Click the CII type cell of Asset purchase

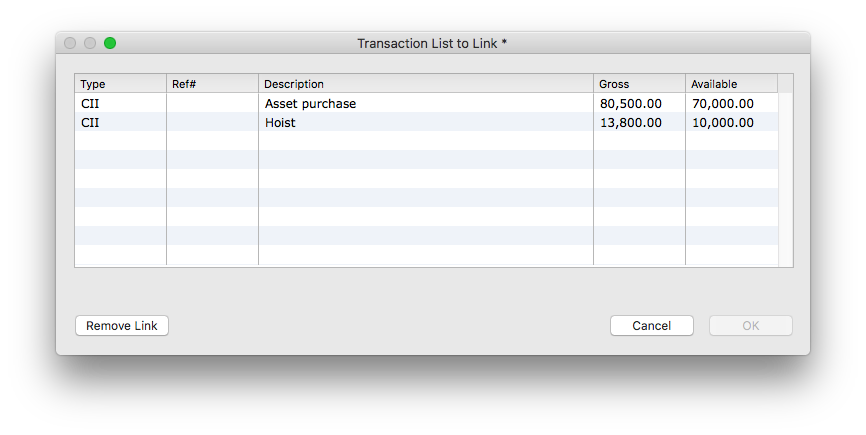[120, 103]
